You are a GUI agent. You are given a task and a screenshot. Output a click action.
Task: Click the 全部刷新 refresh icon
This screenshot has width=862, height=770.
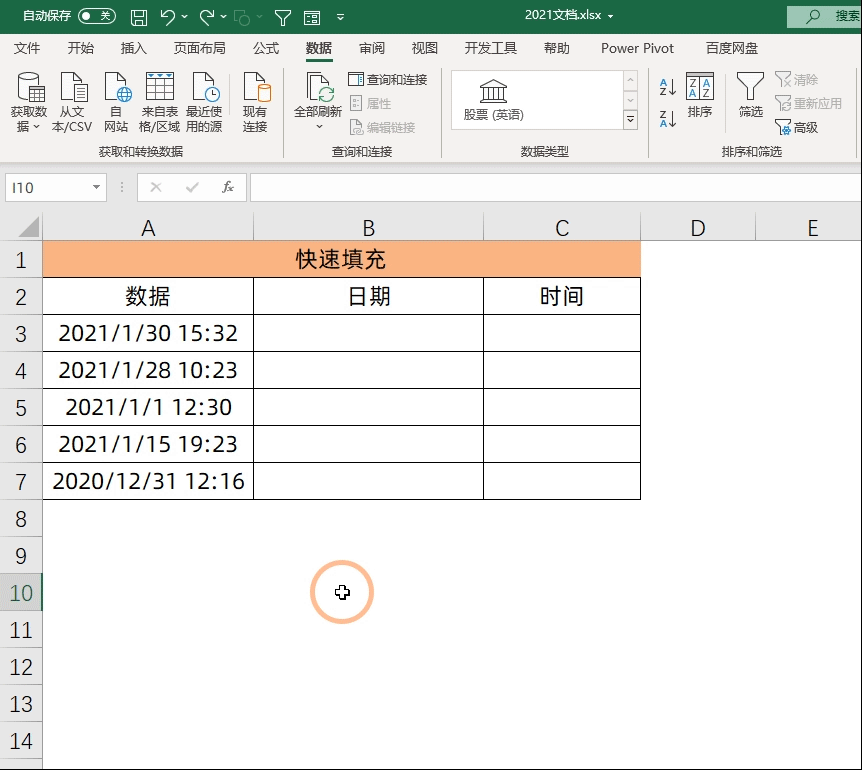click(x=318, y=88)
